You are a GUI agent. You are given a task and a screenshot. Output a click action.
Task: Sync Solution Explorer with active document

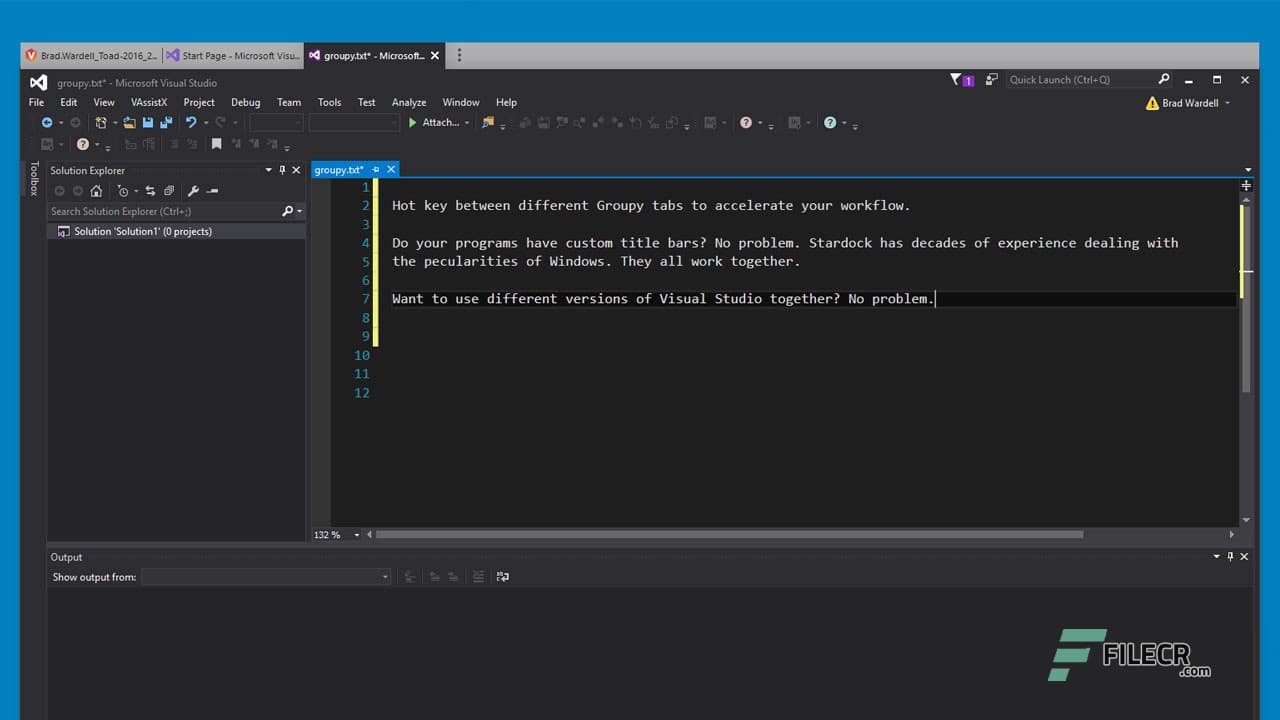click(x=151, y=190)
